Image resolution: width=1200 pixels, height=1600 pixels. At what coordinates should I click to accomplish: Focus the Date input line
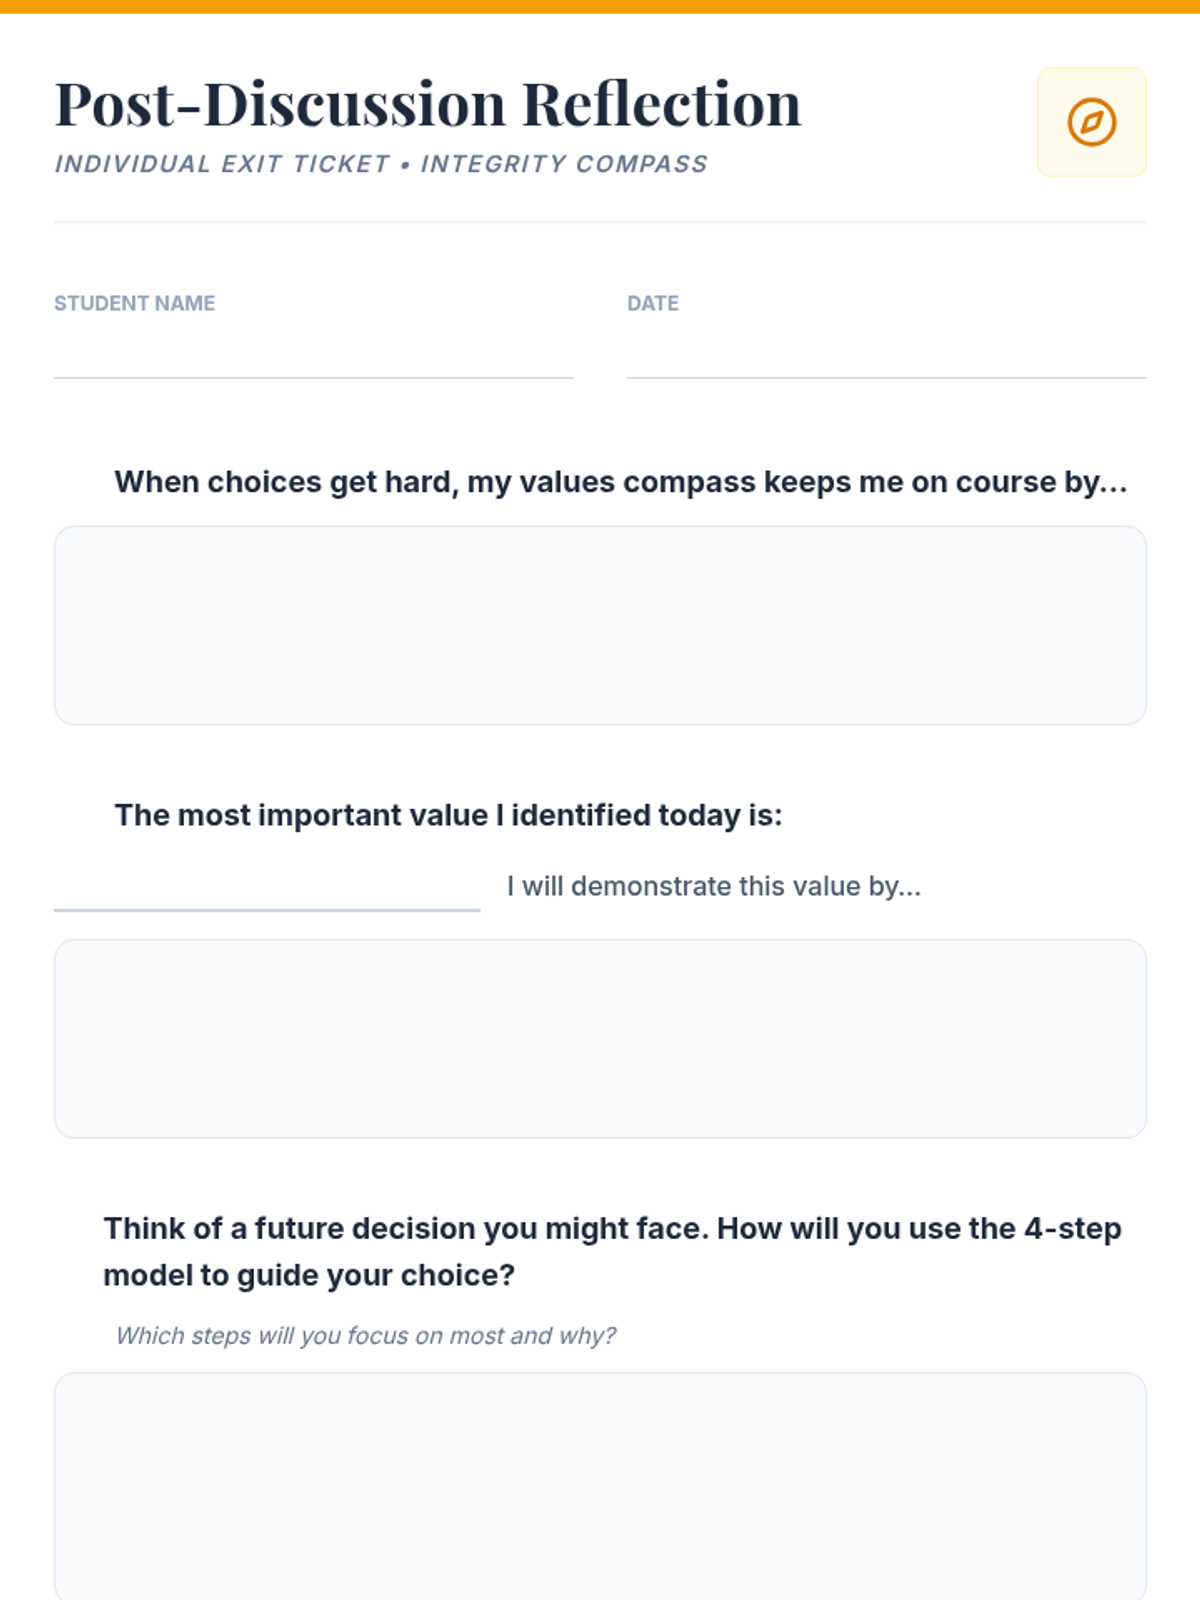(887, 356)
